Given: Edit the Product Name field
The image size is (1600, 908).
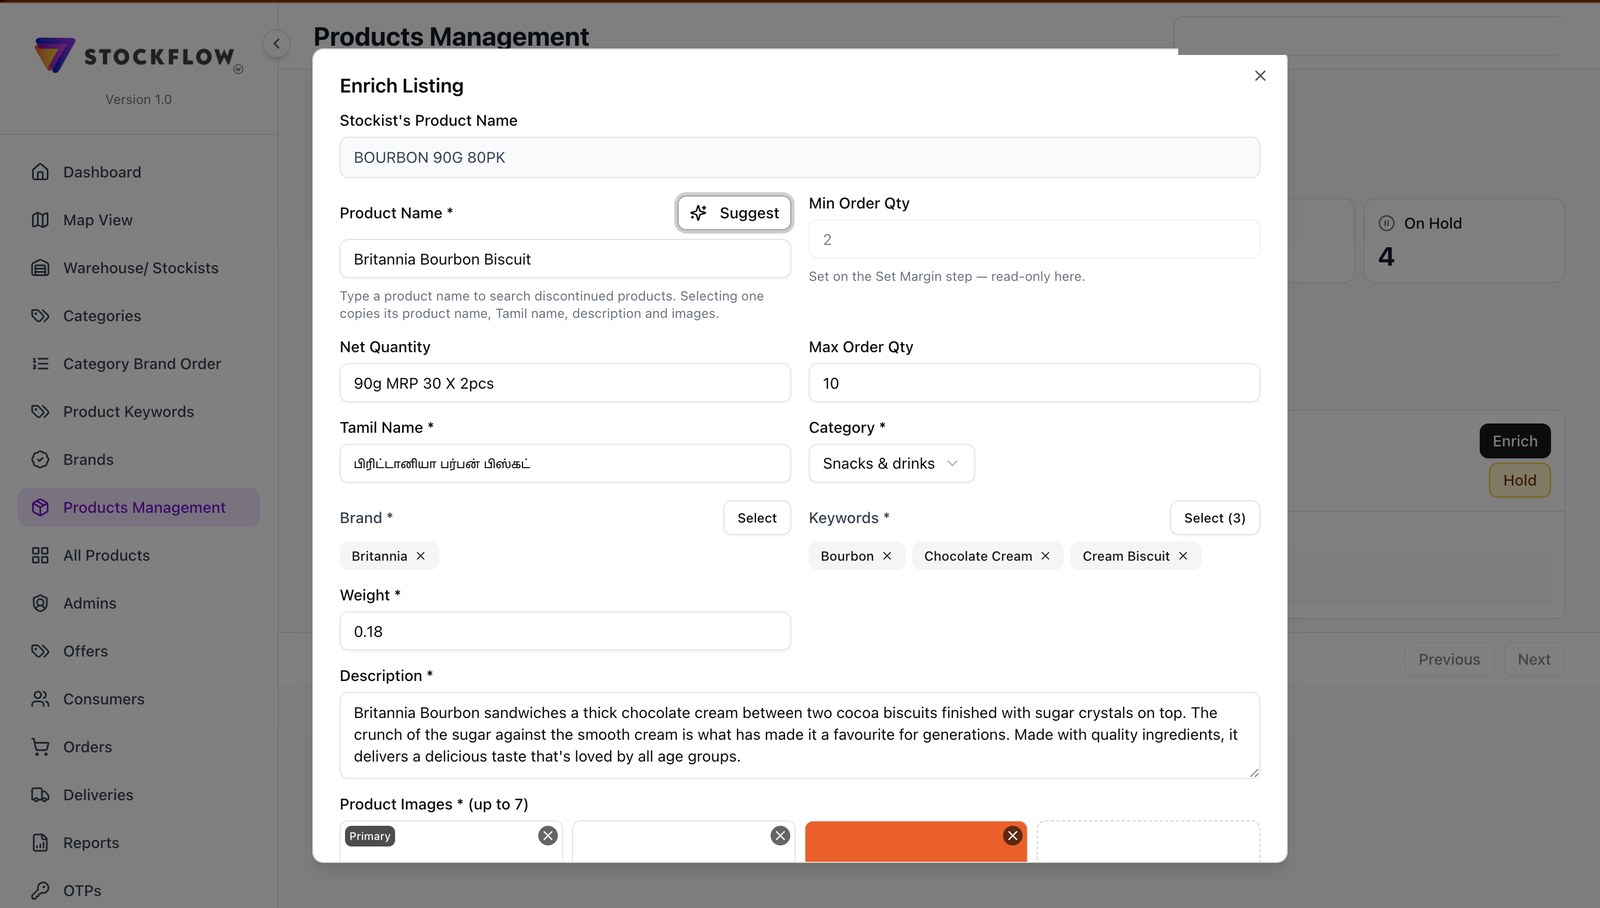Looking at the screenshot, I should [565, 259].
